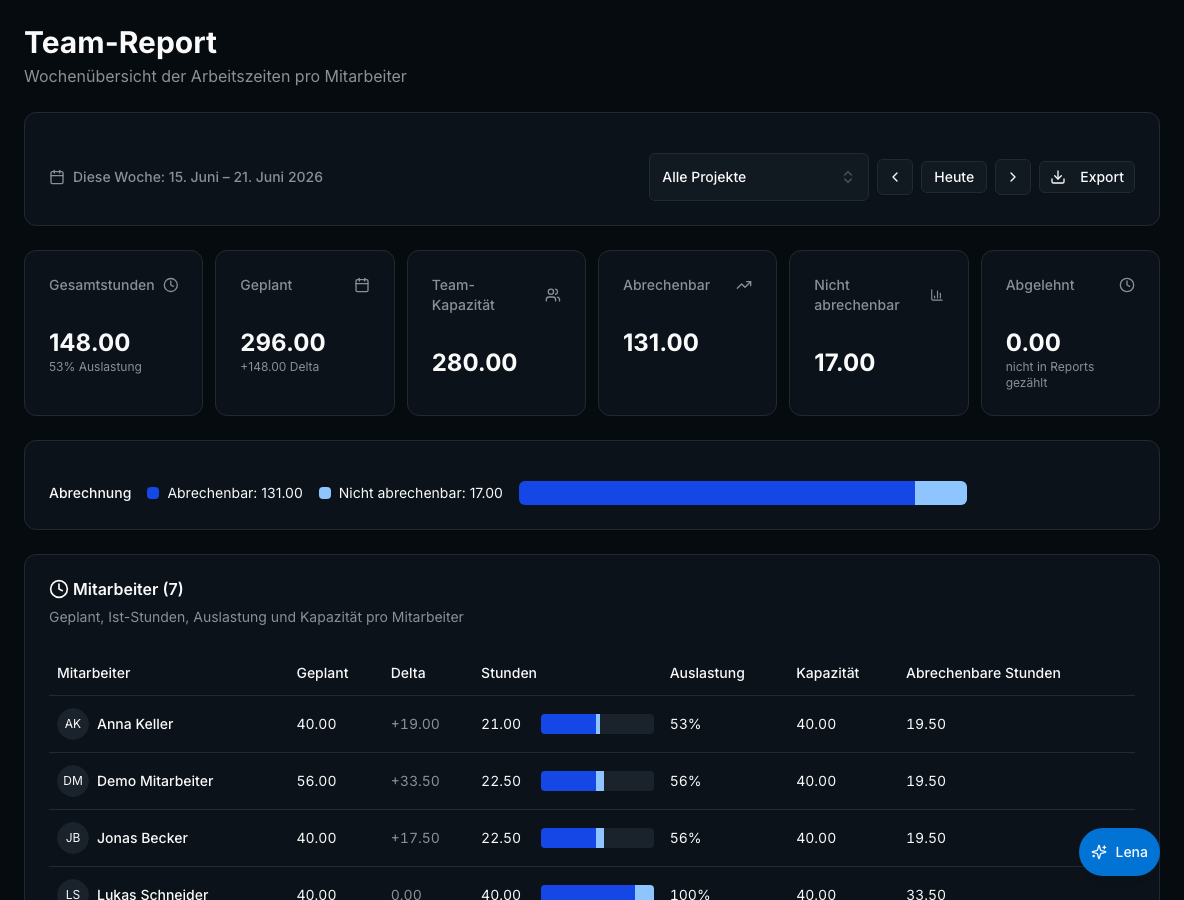
Task: Click the light blue Nicht abrechenbar legend swatch
Action: (325, 493)
